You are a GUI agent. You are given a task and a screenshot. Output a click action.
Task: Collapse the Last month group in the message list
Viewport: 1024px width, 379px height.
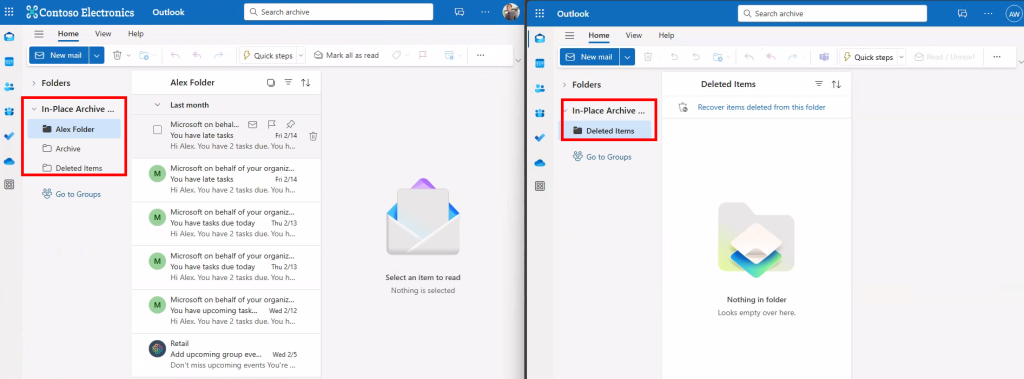coord(157,105)
